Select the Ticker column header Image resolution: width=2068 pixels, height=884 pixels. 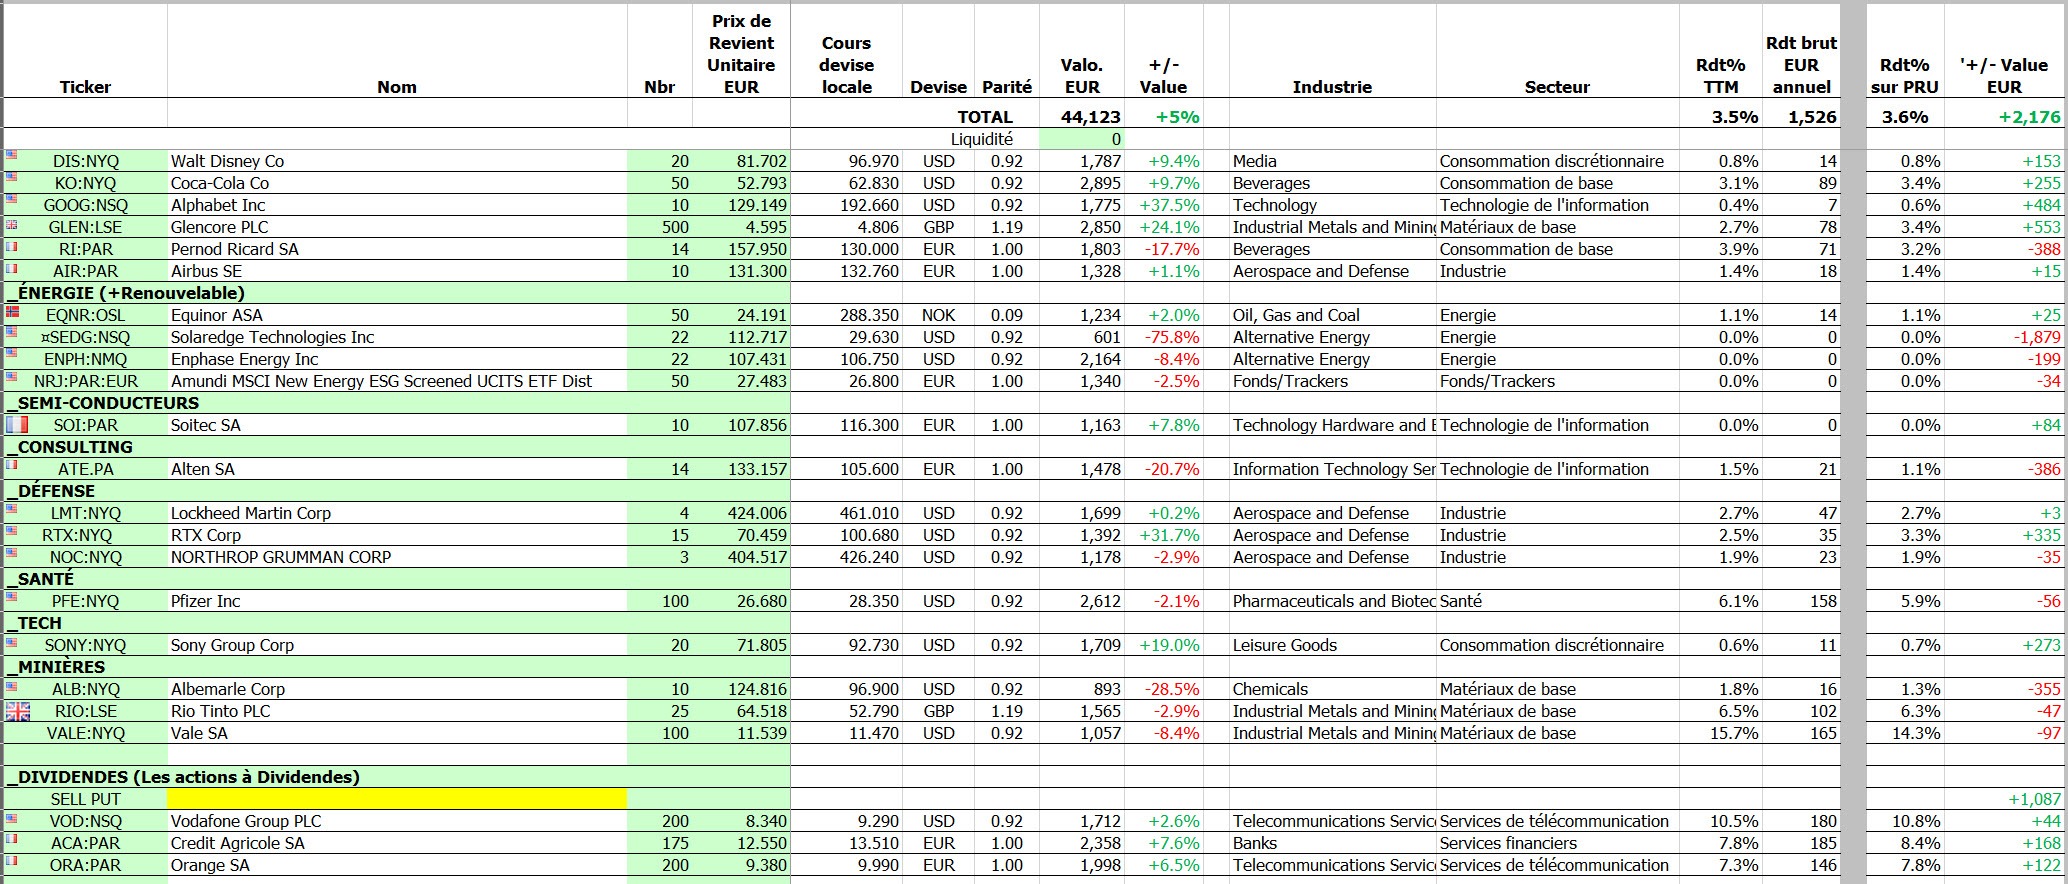point(85,87)
